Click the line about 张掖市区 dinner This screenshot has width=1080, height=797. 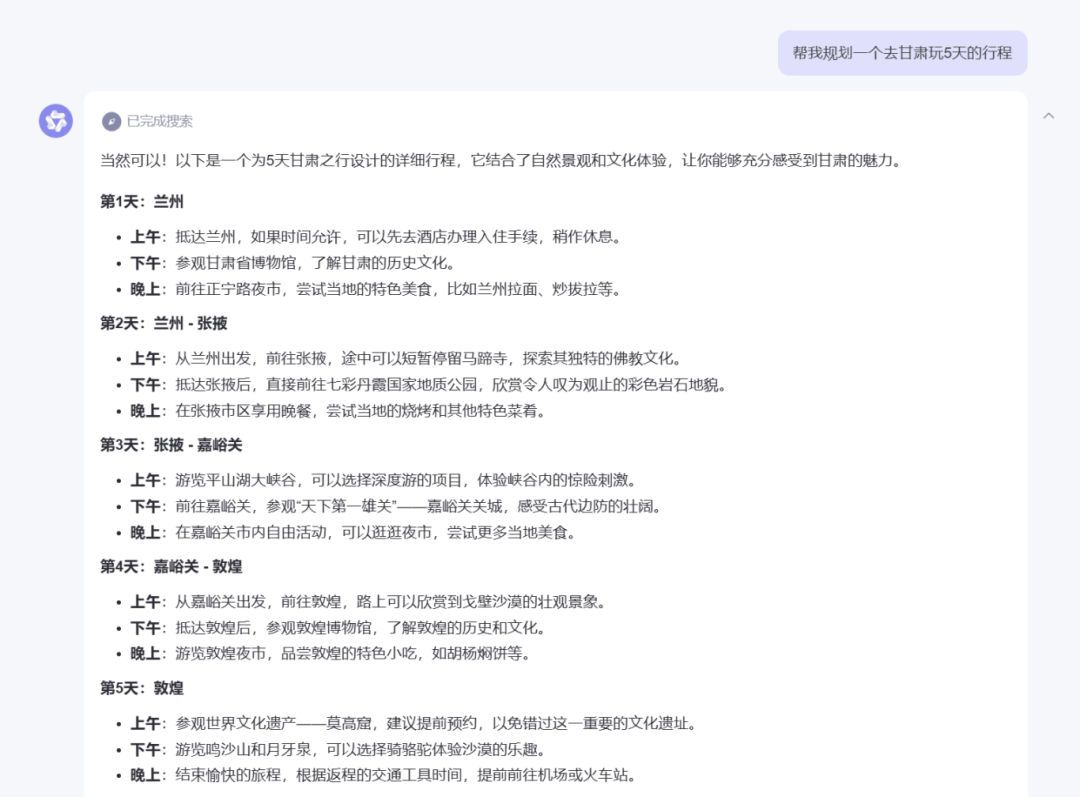tap(338, 411)
